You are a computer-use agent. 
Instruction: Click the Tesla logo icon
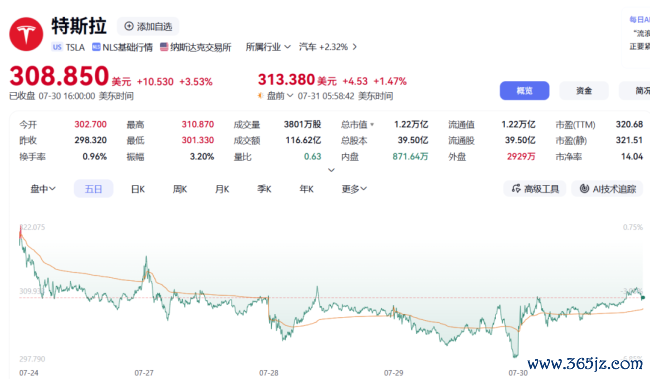point(26,34)
